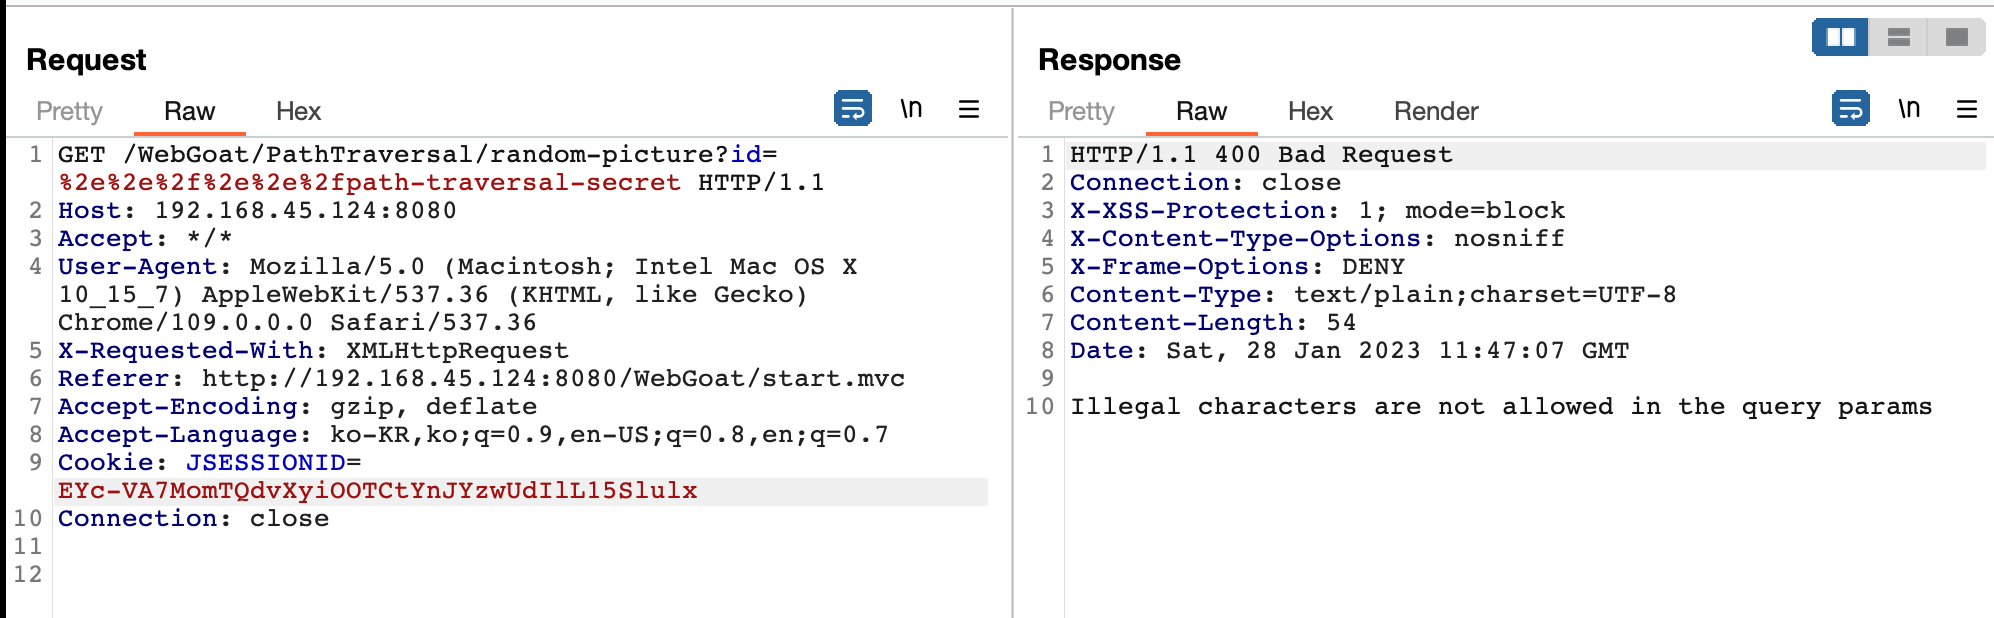The image size is (1994, 618).
Task: Click the Host header line
Action: (257, 211)
